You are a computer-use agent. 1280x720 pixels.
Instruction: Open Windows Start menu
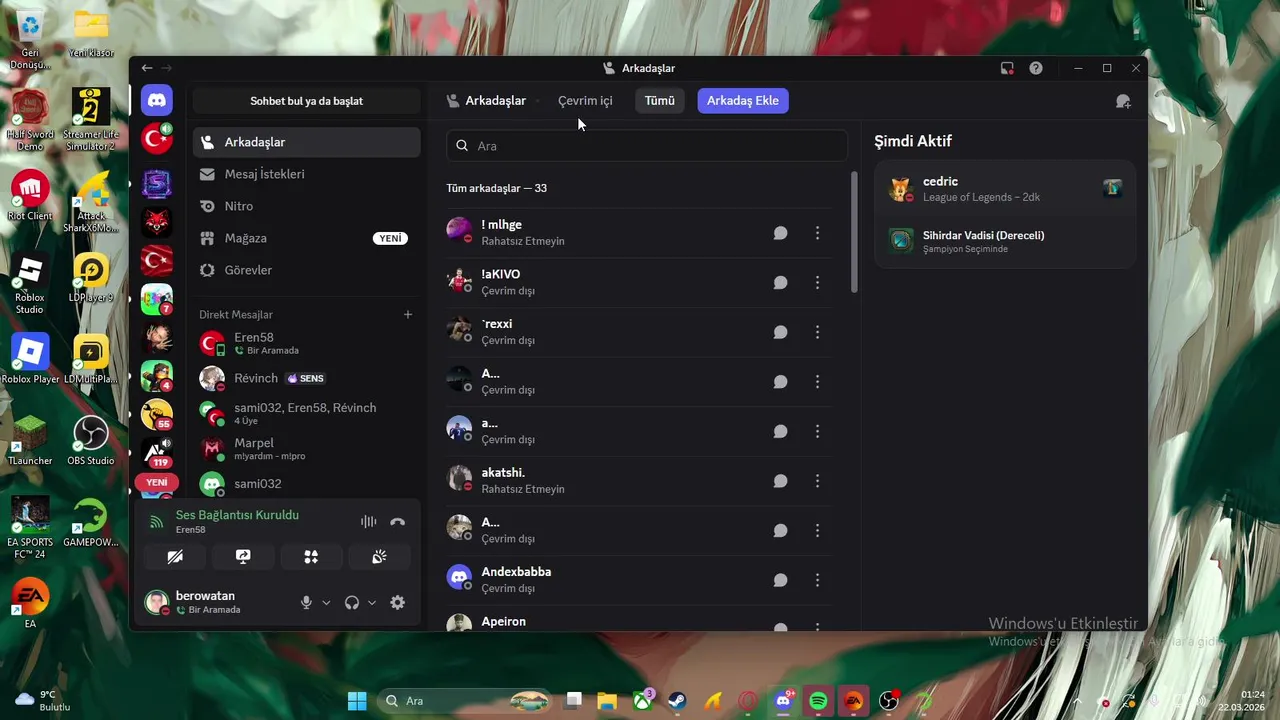tap(357, 701)
